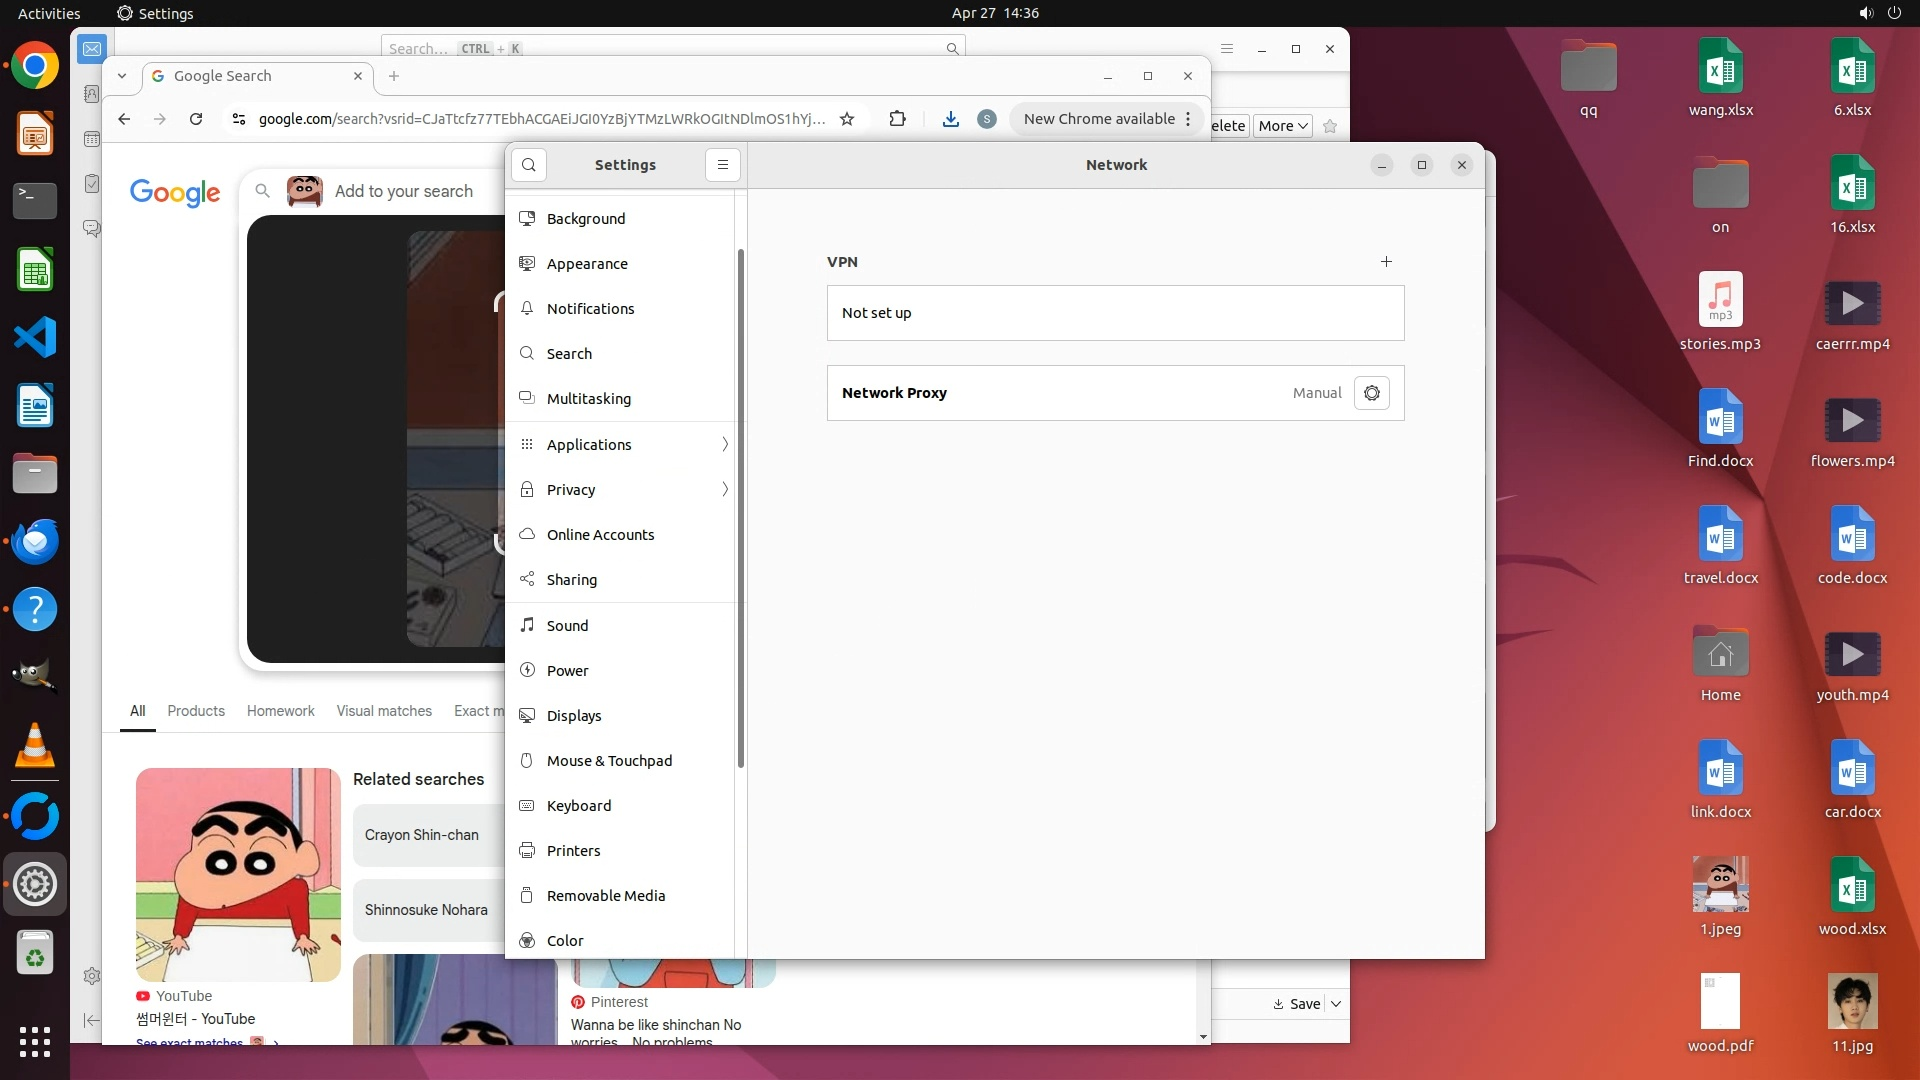This screenshot has height=1080, width=1920.
Task: Add a new VPN connection
Action: coord(1386,262)
